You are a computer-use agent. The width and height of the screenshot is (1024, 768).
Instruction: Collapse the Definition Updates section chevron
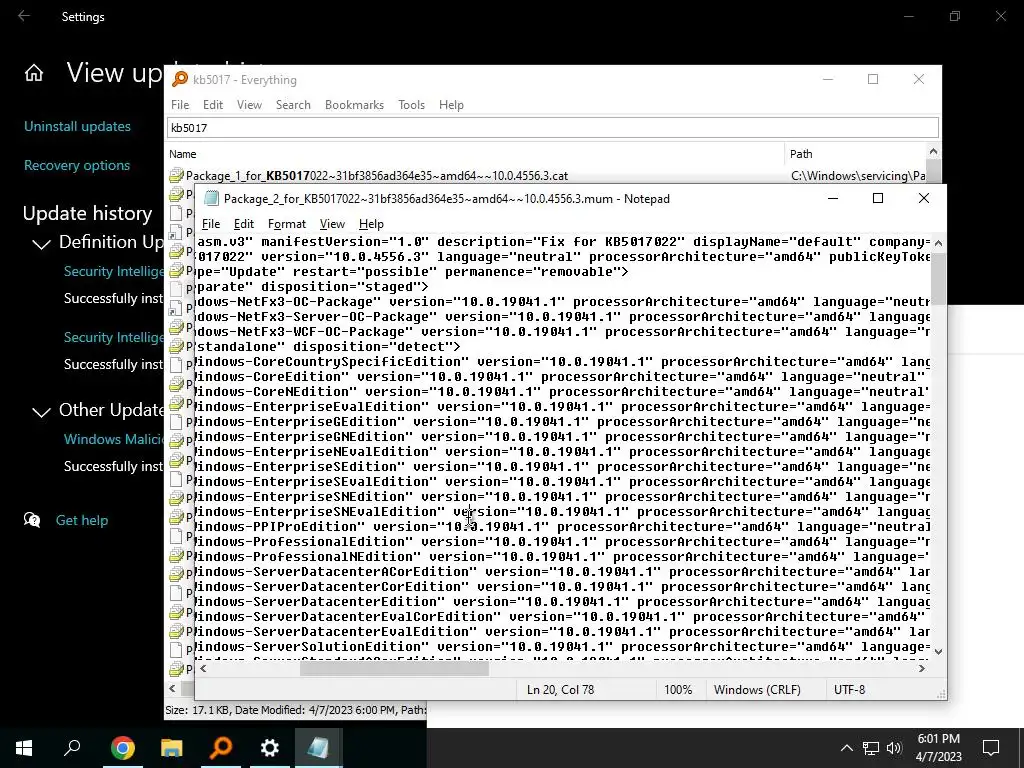tap(41, 244)
